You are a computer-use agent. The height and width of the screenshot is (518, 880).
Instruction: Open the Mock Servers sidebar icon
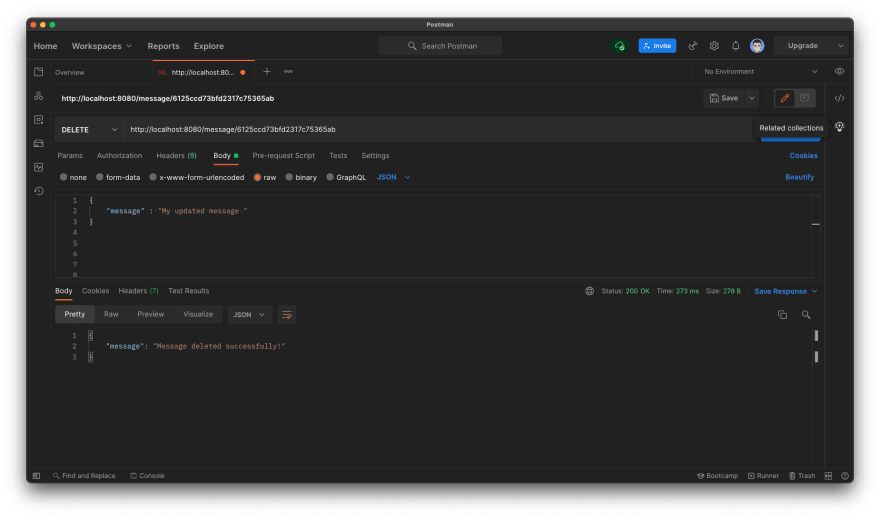(x=38, y=143)
